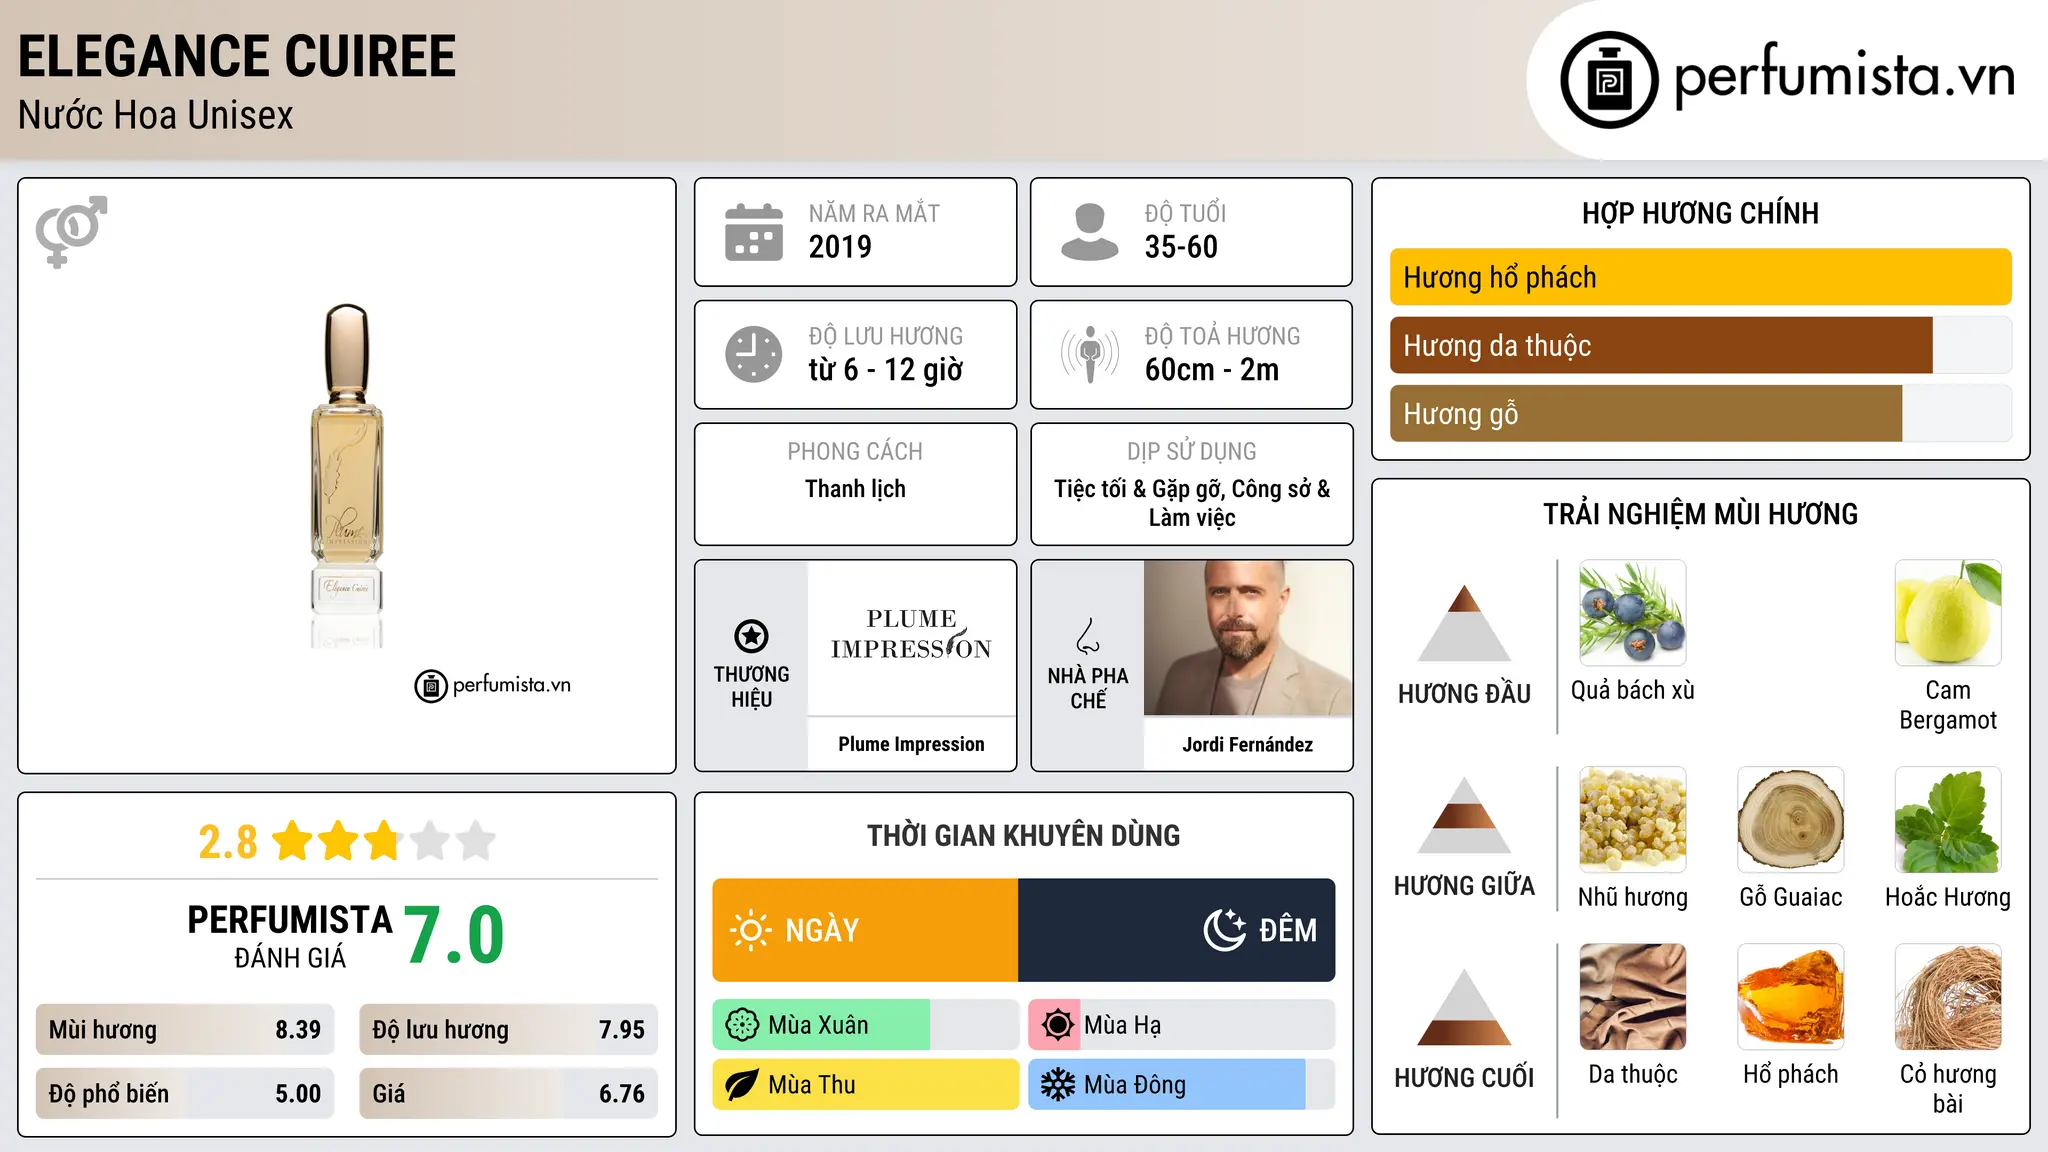Viewport: 2048px width, 1152px height.
Task: Click the Tiệc tối & Gặp gỡ occasion text
Action: (x=1192, y=503)
